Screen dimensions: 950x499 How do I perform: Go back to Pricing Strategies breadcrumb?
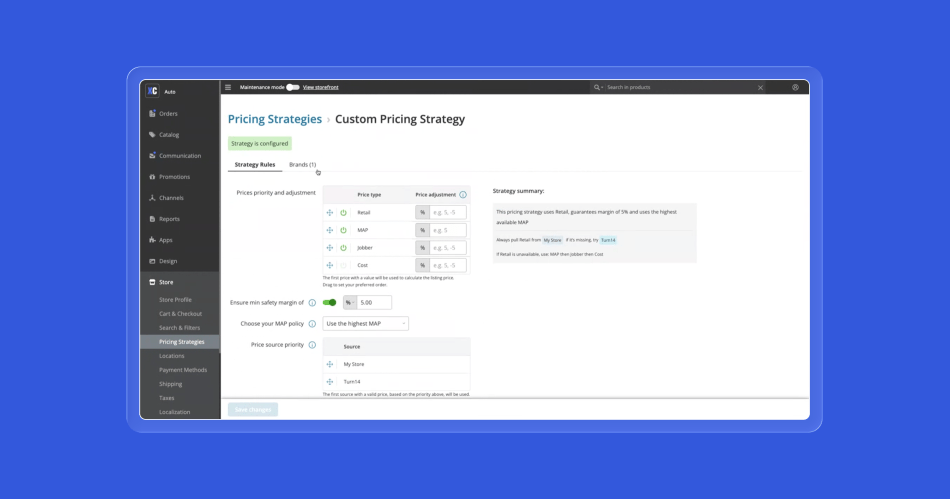275,119
